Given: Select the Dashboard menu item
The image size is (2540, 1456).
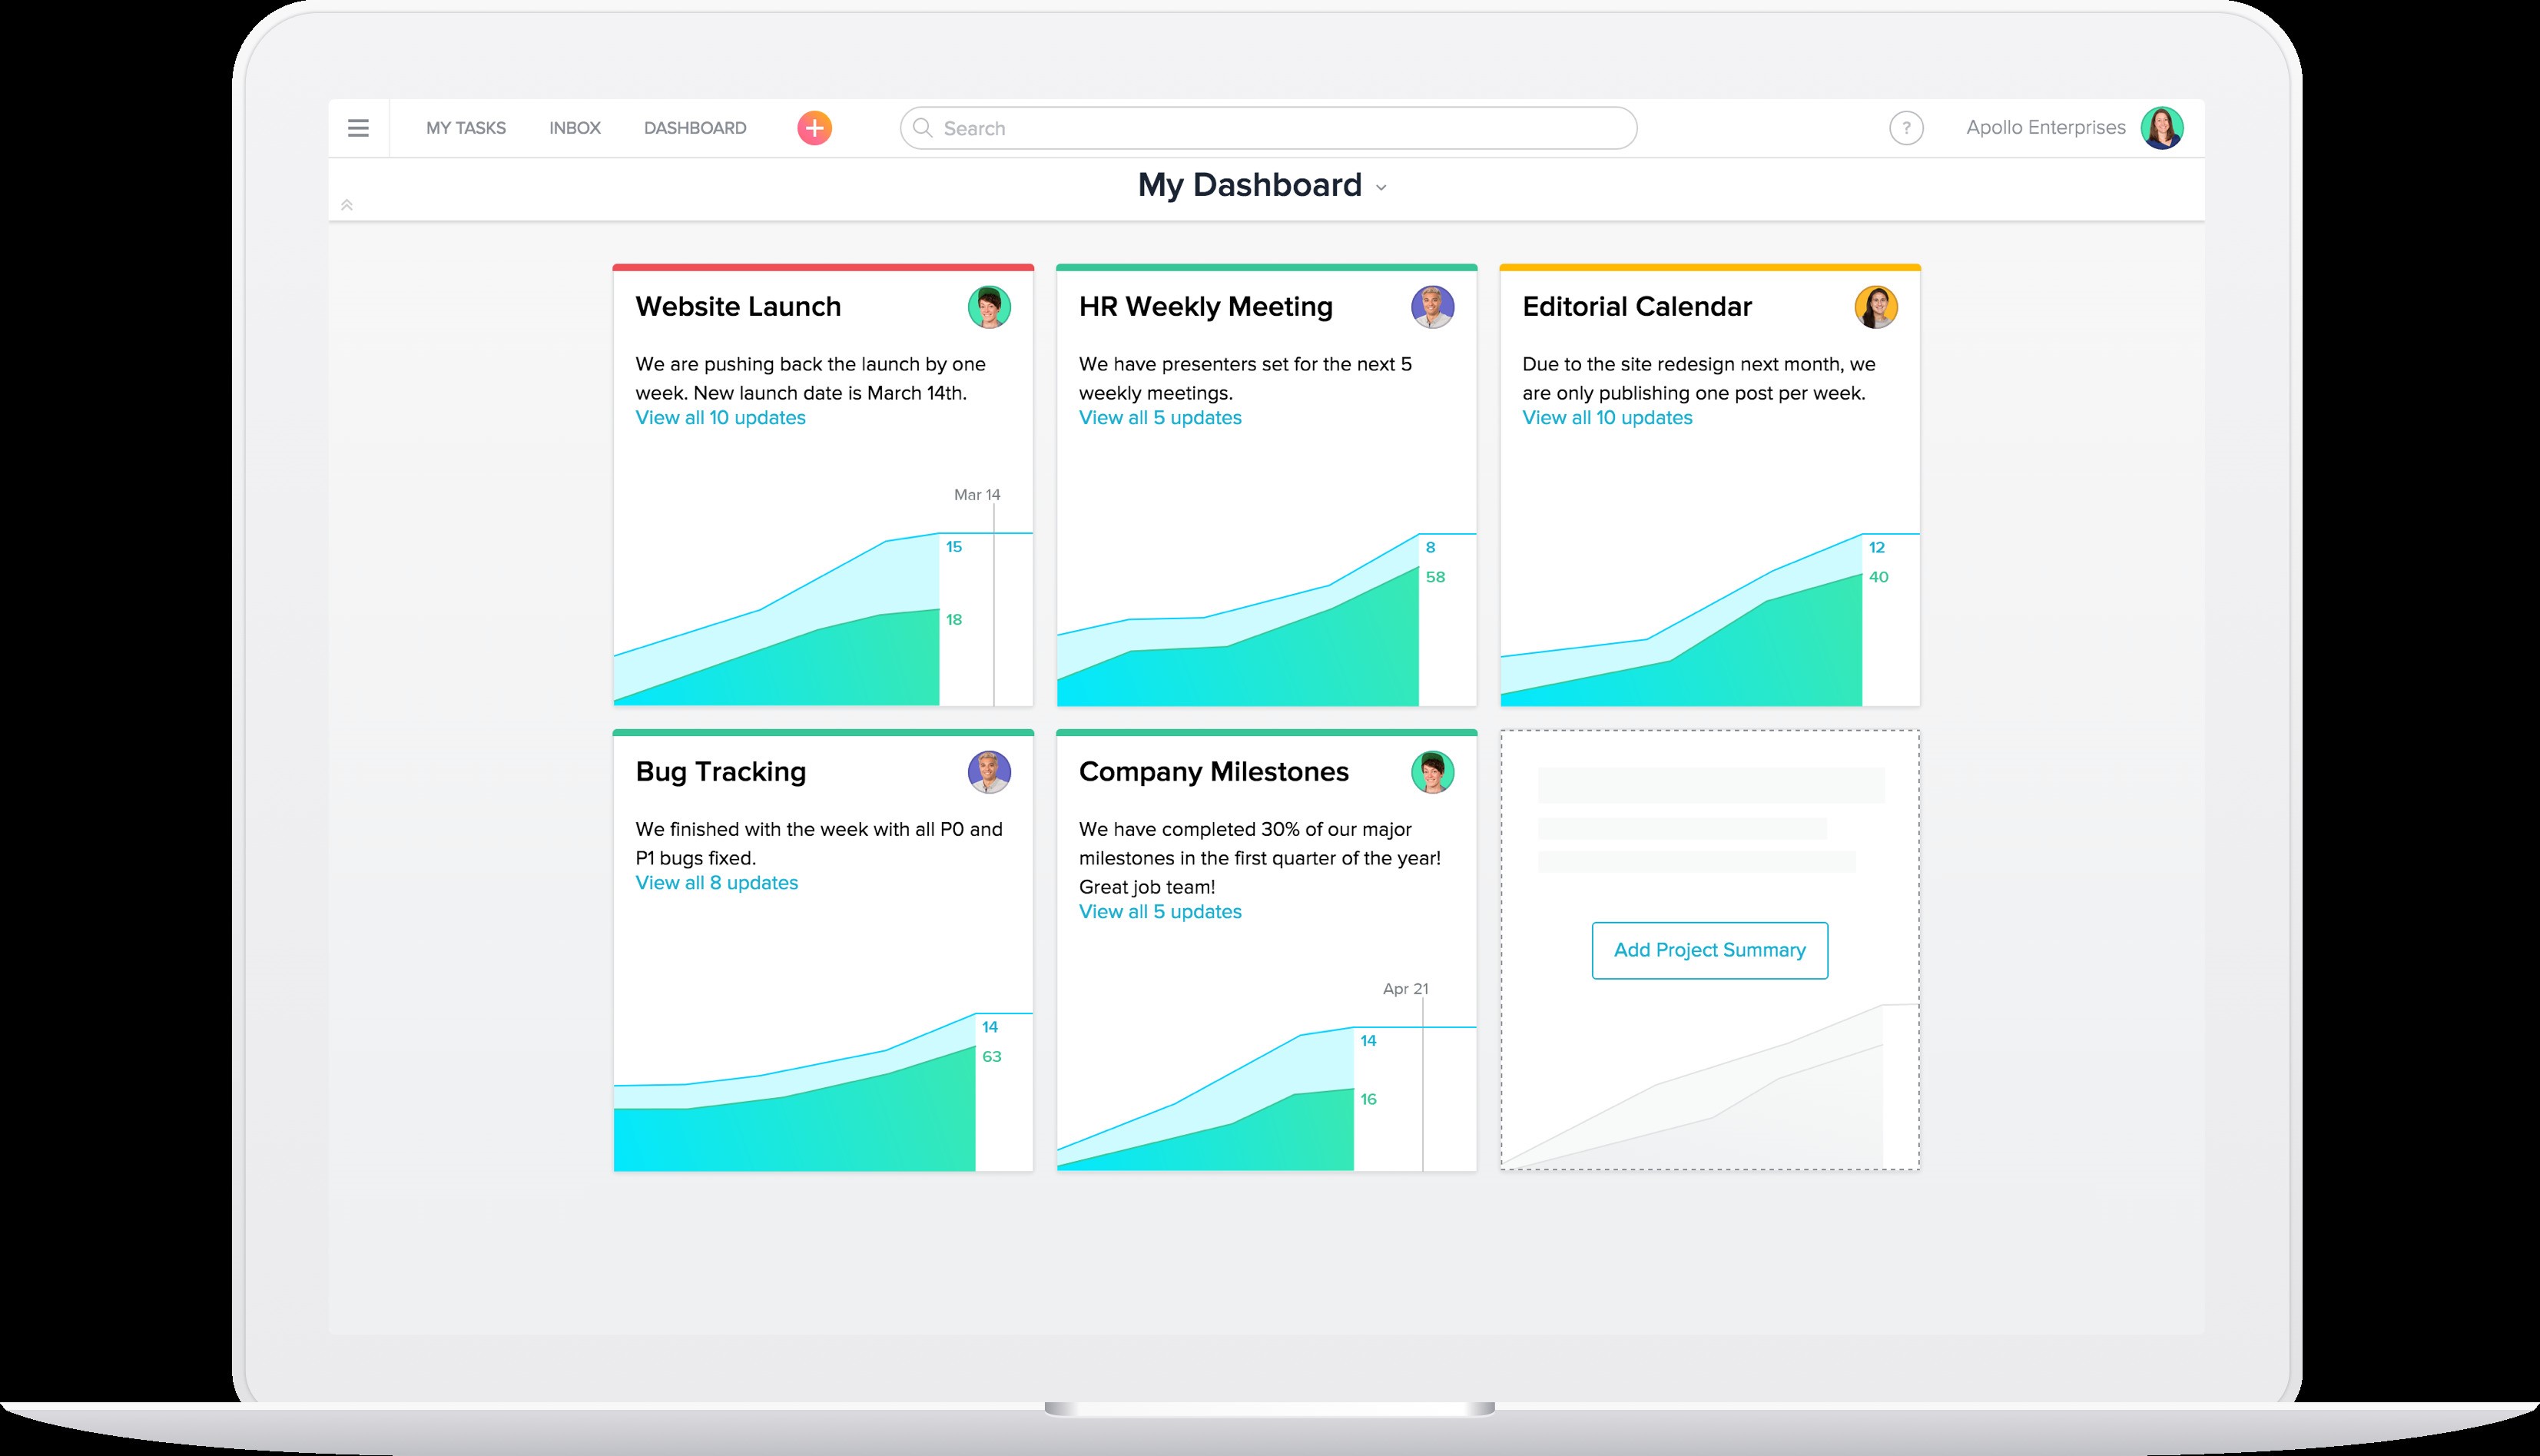Looking at the screenshot, I should [x=695, y=128].
